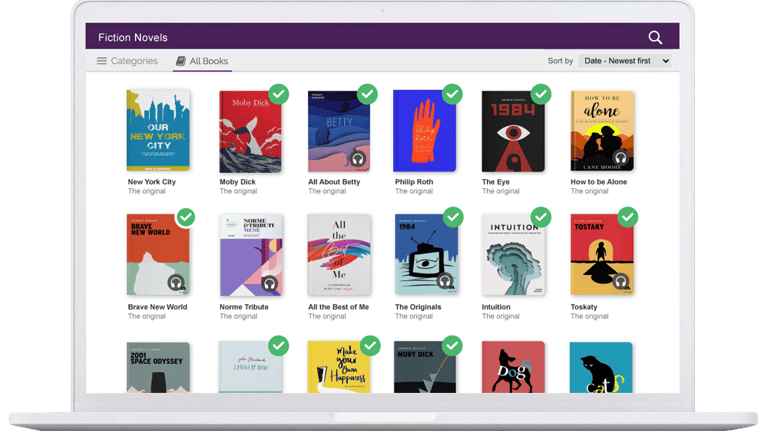Click headphones icon on Brave New World cover

point(176,283)
